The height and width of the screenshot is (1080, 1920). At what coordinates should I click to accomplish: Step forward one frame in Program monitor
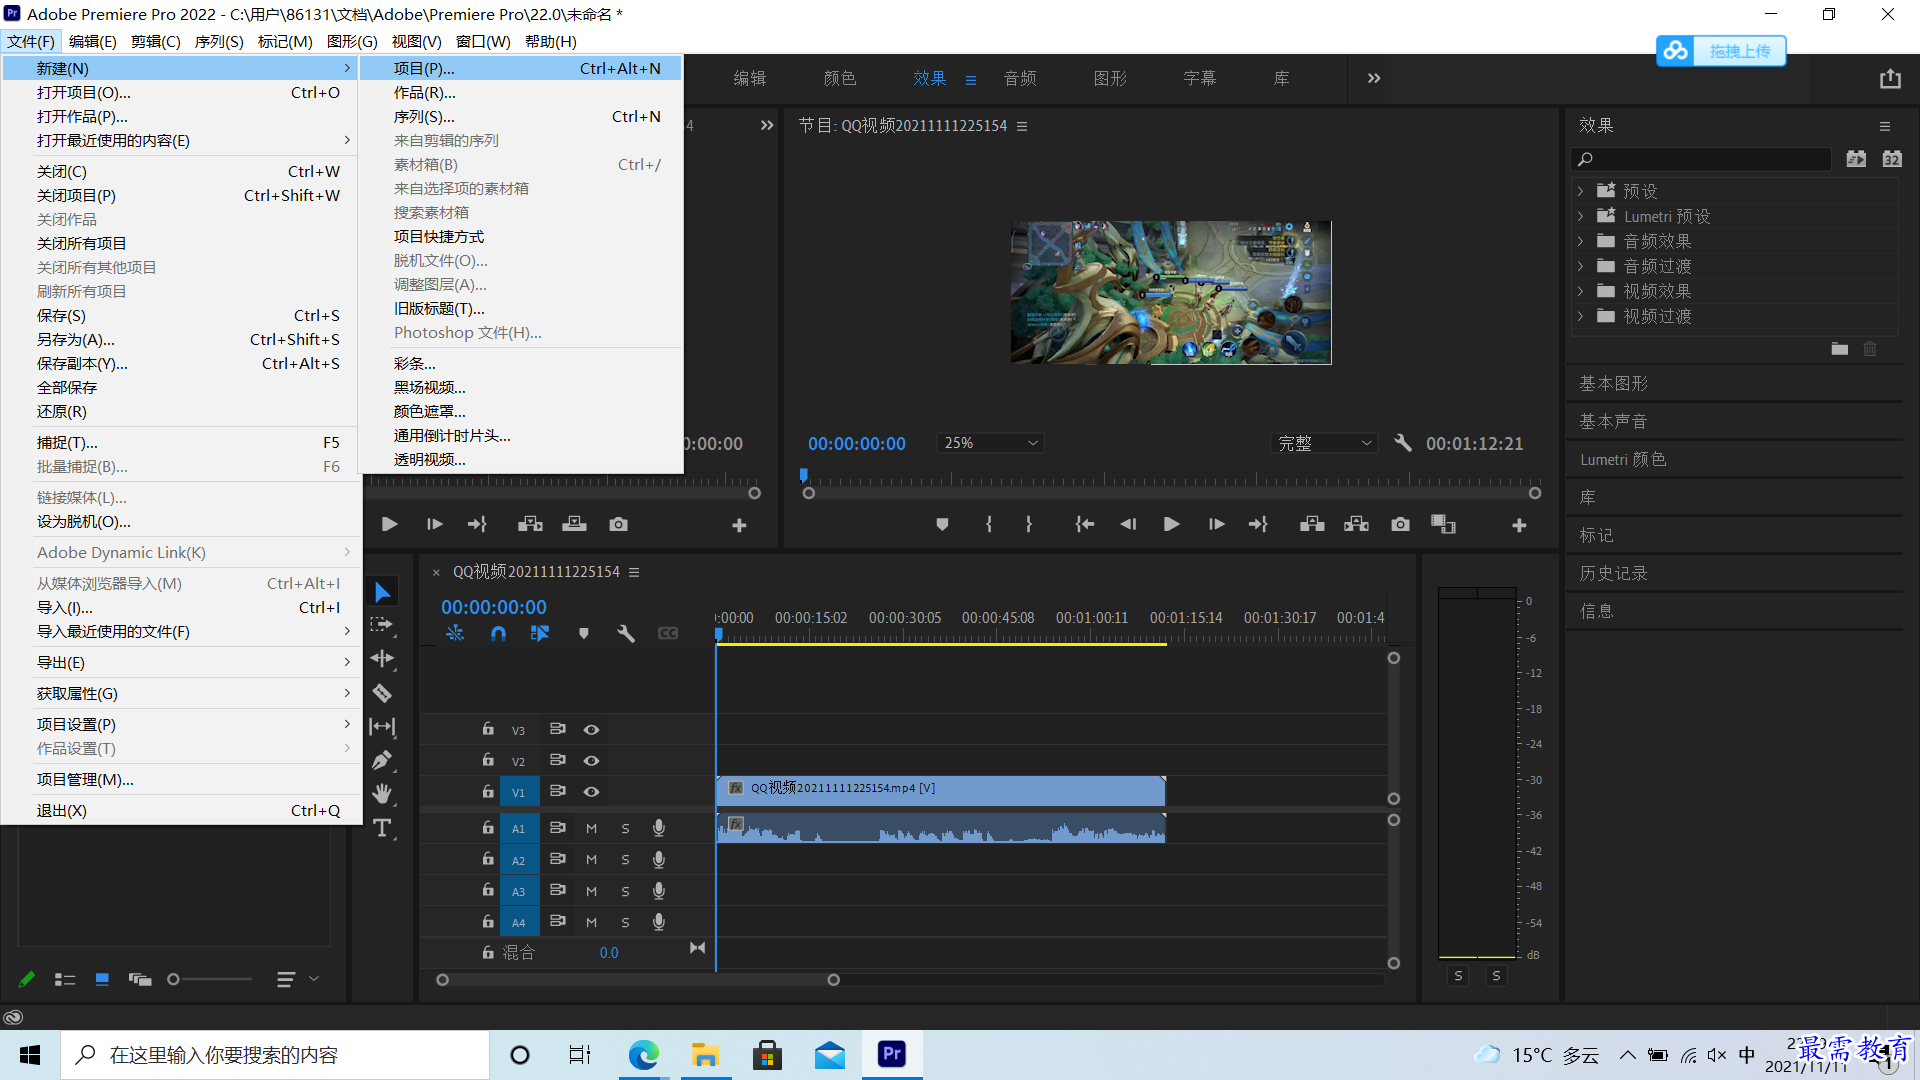tap(1216, 524)
